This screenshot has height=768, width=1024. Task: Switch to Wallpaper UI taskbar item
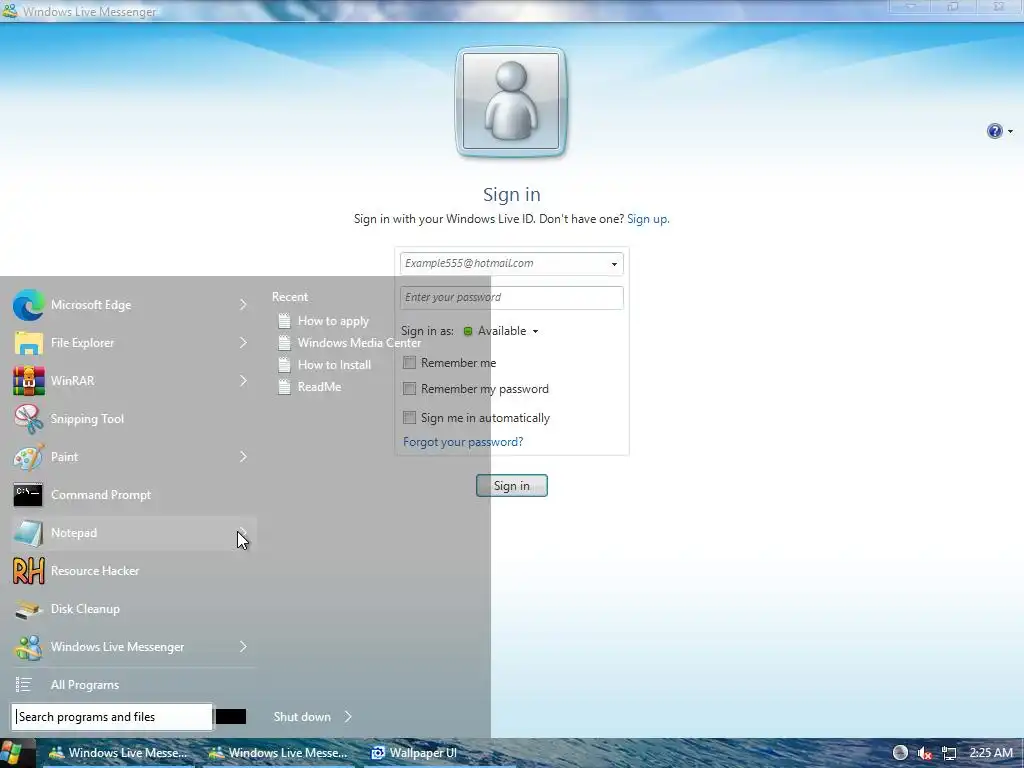point(414,753)
